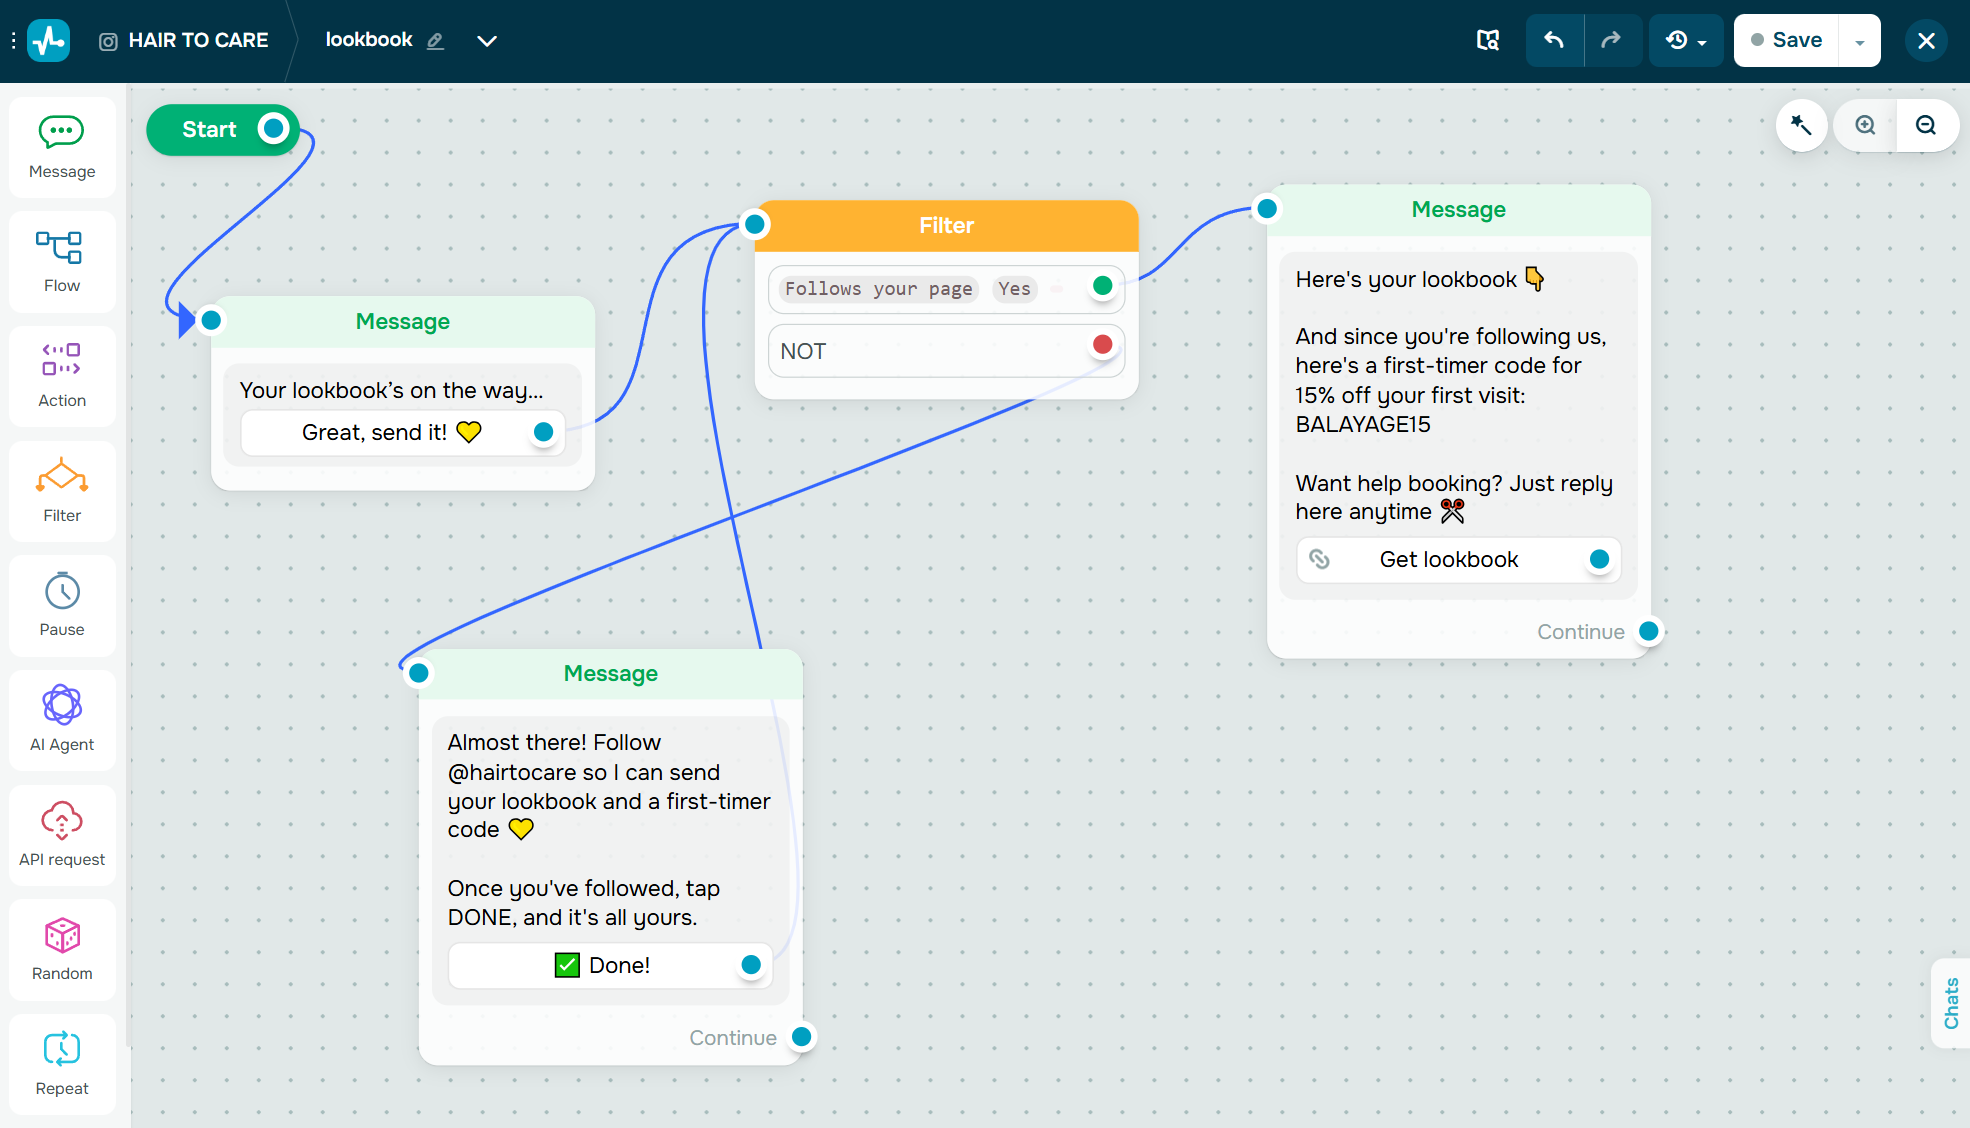Click the input connector of Filter block
This screenshot has height=1128, width=1970.
755,225
